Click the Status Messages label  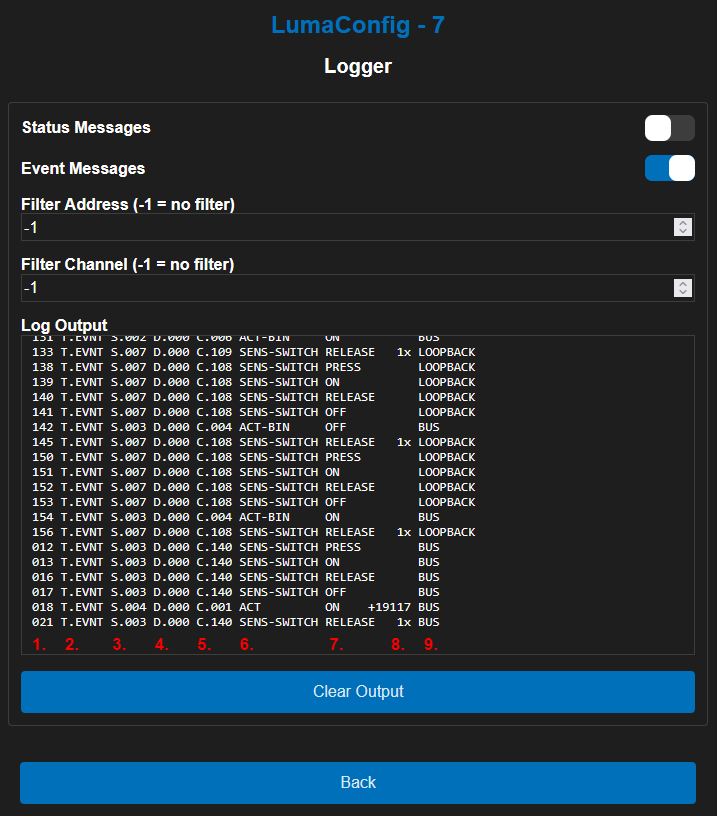(x=86, y=128)
